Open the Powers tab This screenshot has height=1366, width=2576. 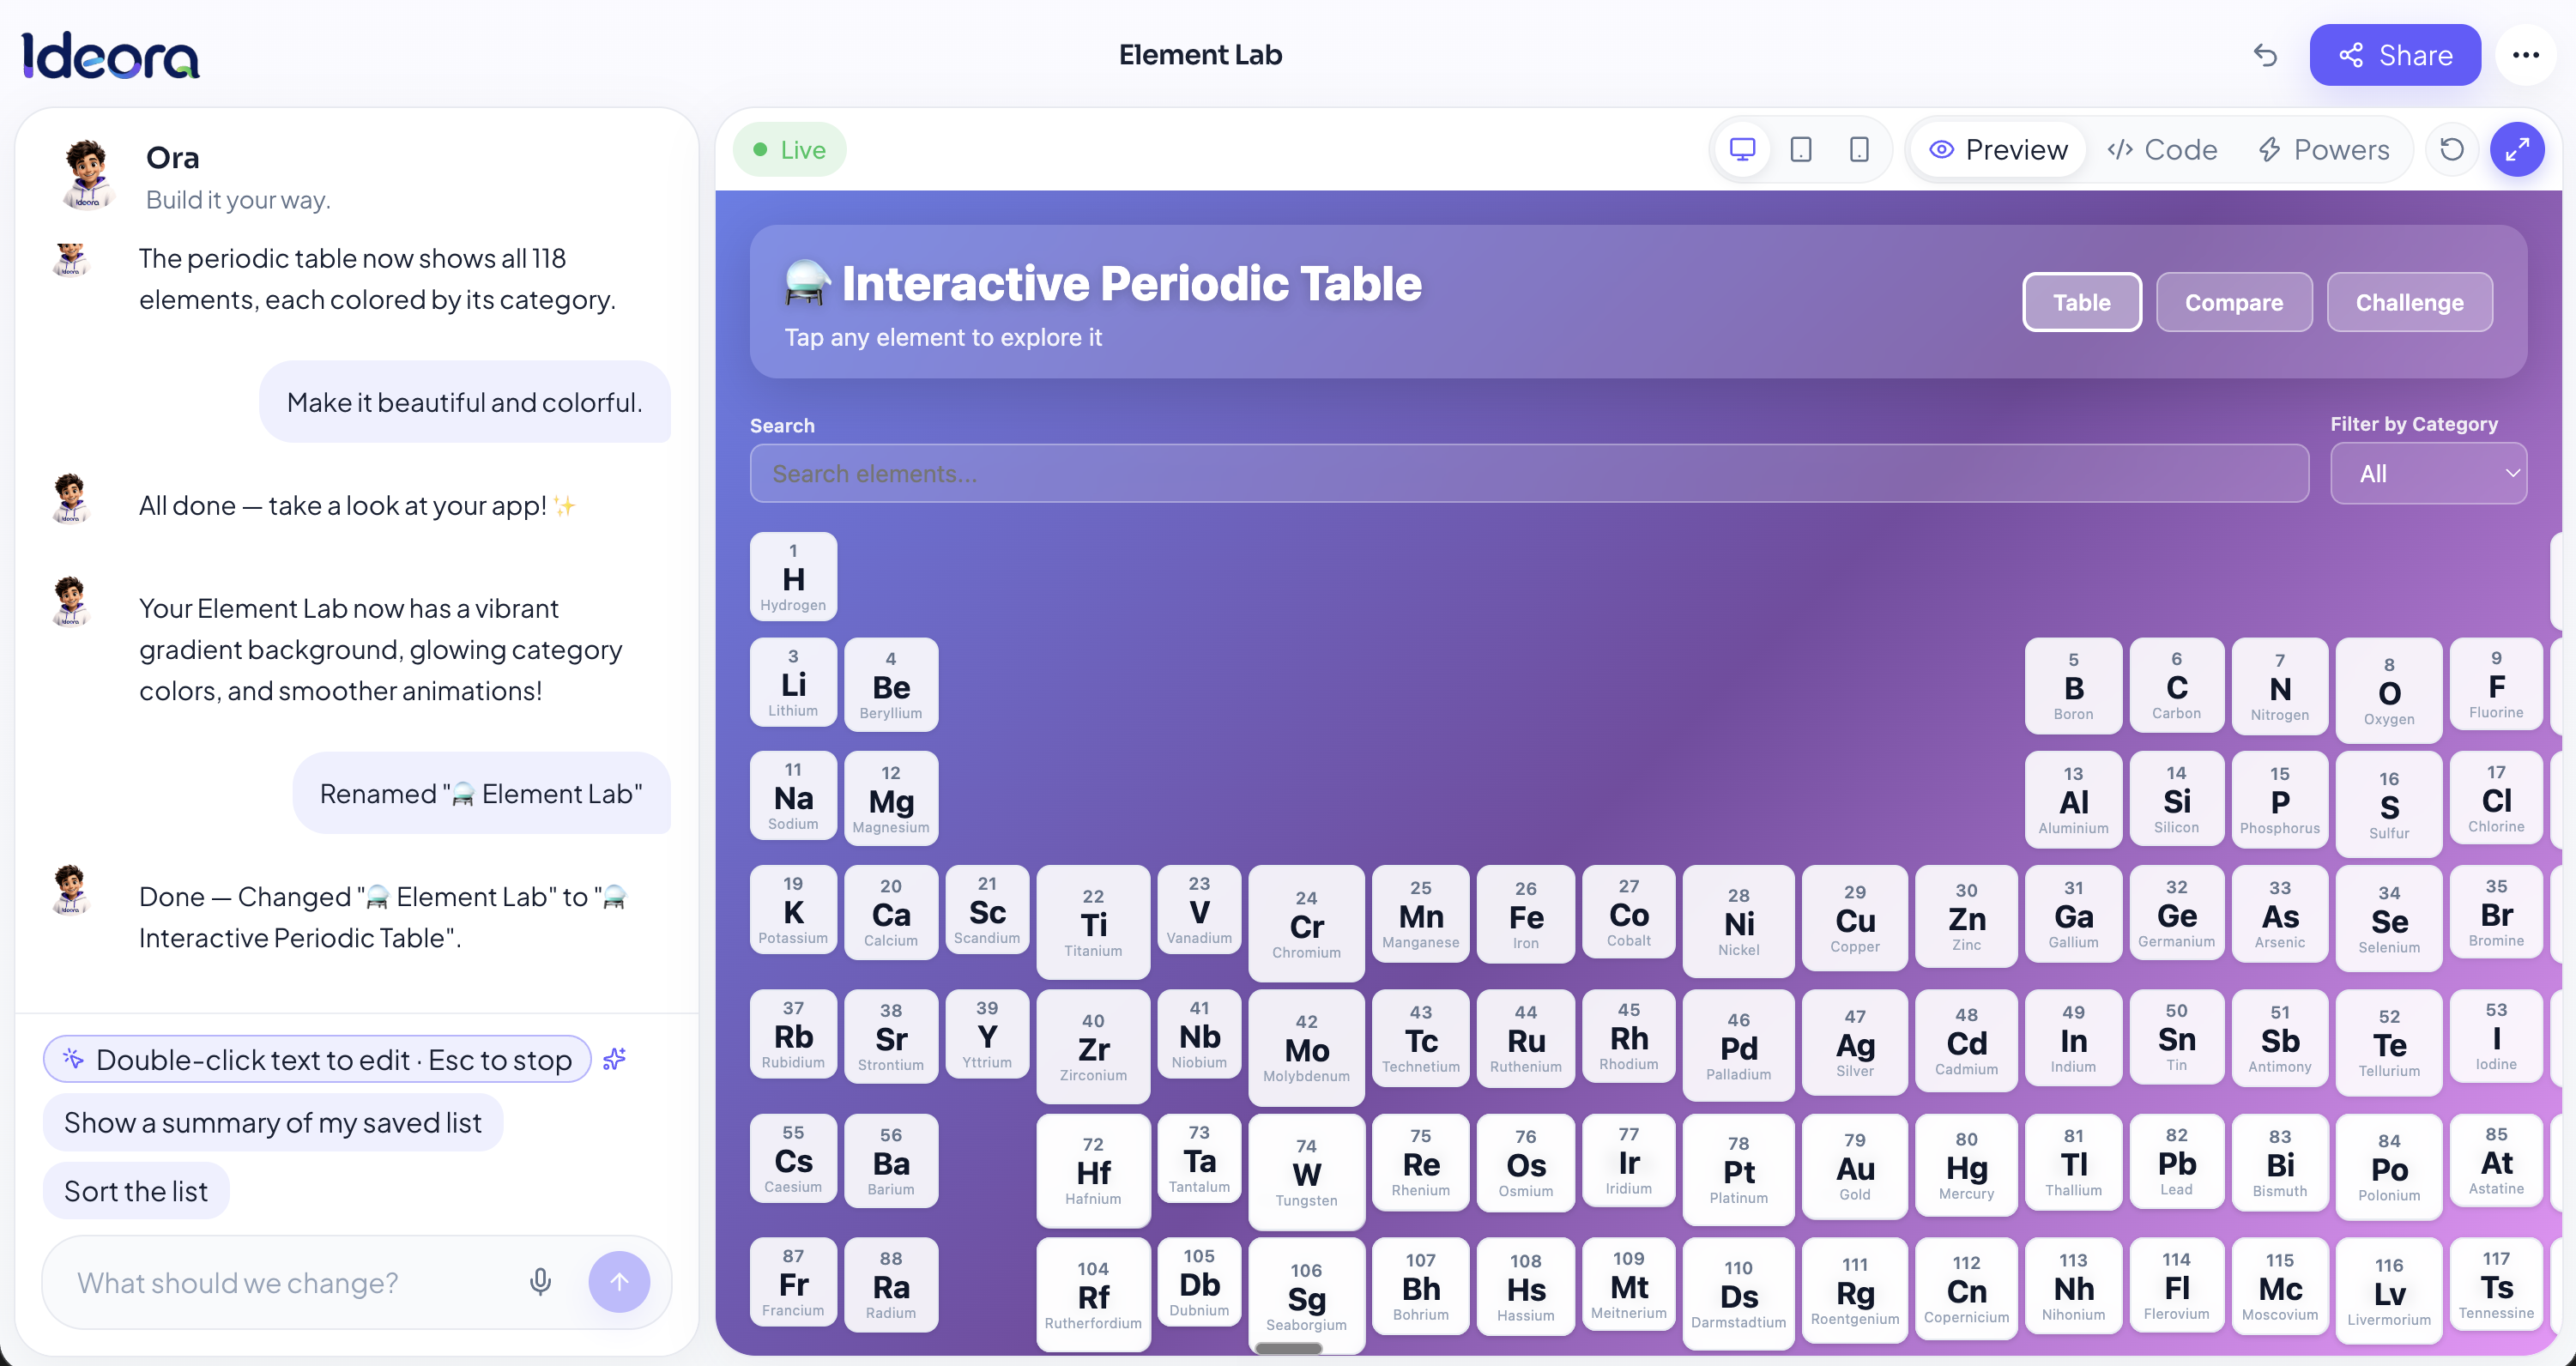pyautogui.click(x=2323, y=150)
